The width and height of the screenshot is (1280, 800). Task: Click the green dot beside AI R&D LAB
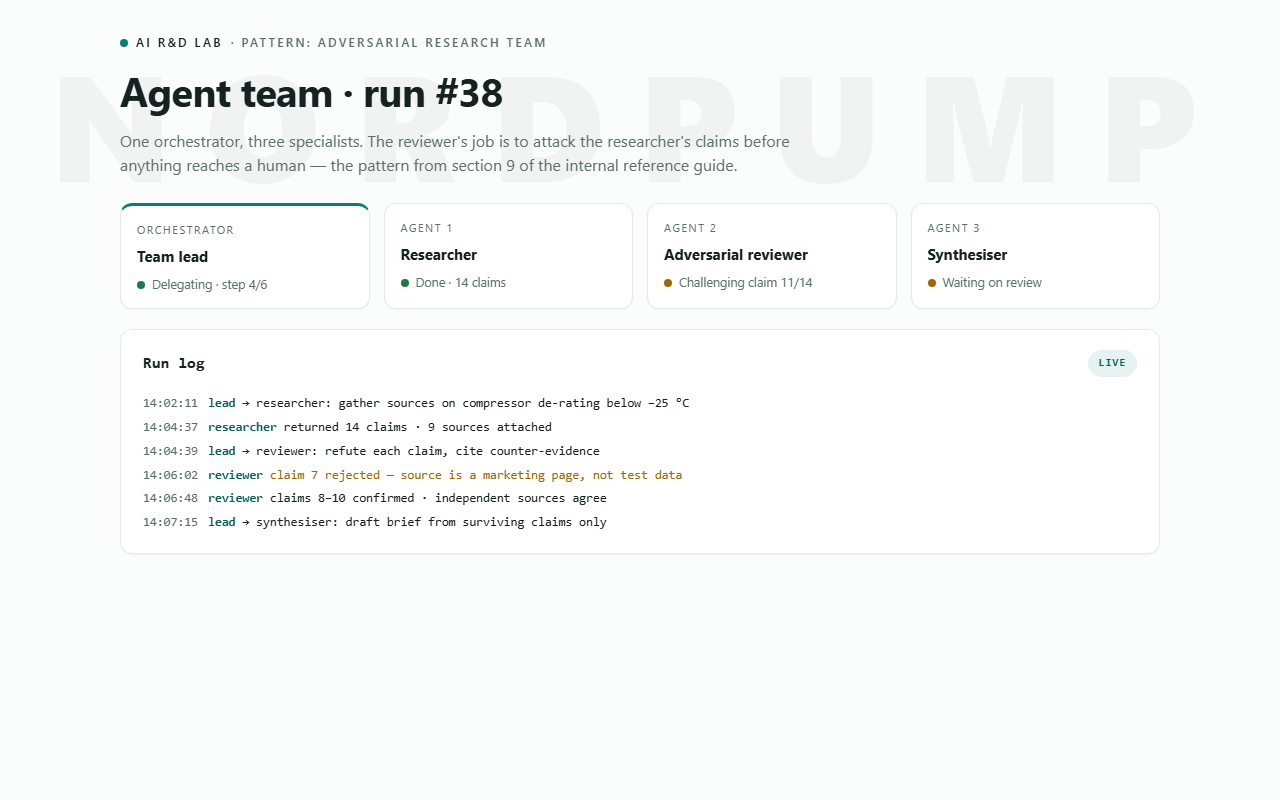point(124,43)
